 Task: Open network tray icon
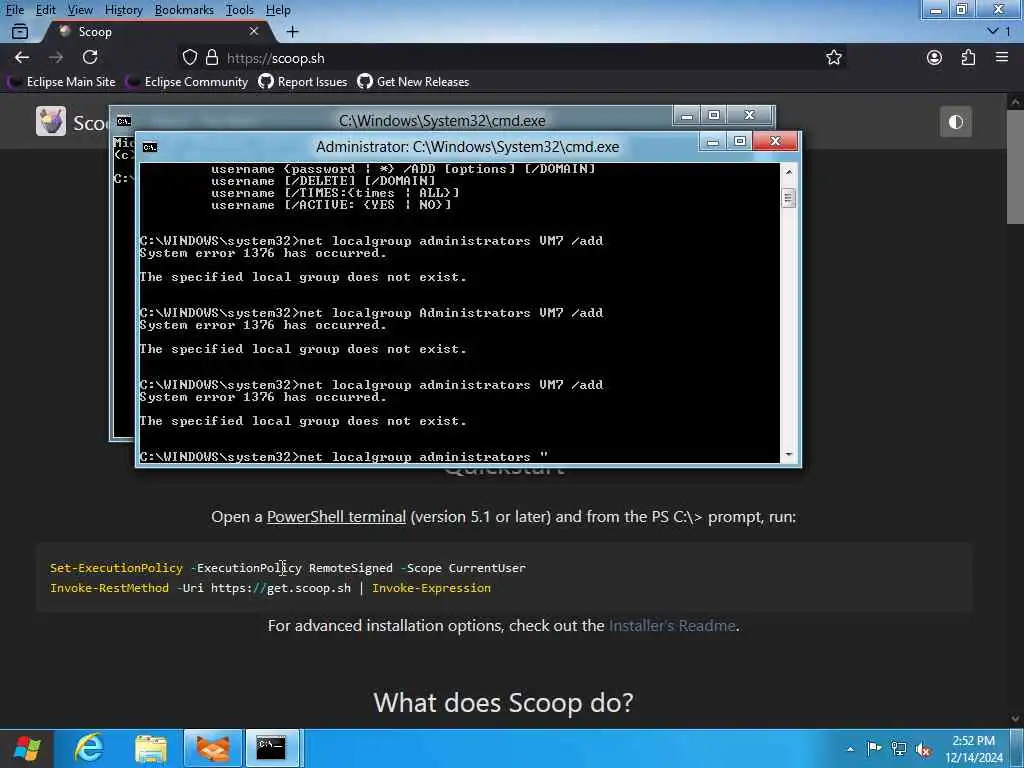pos(899,749)
